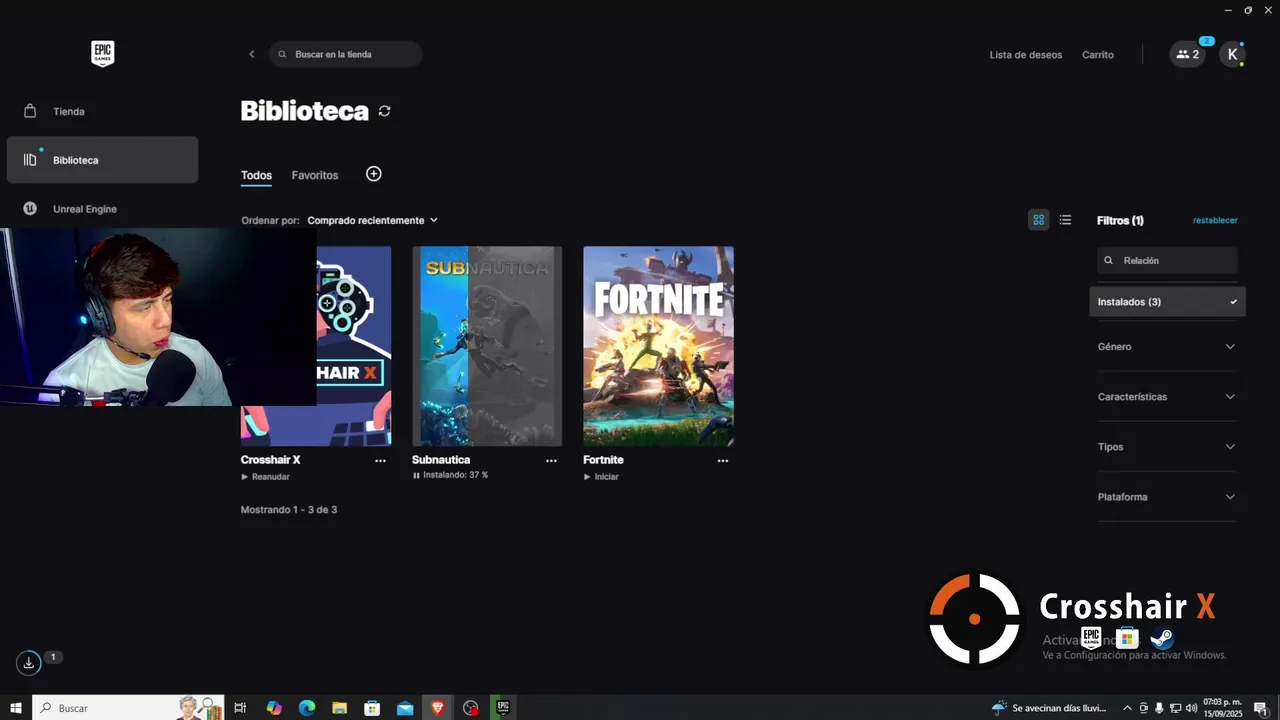
Task: Click restablecer to reset filters
Action: click(x=1215, y=220)
